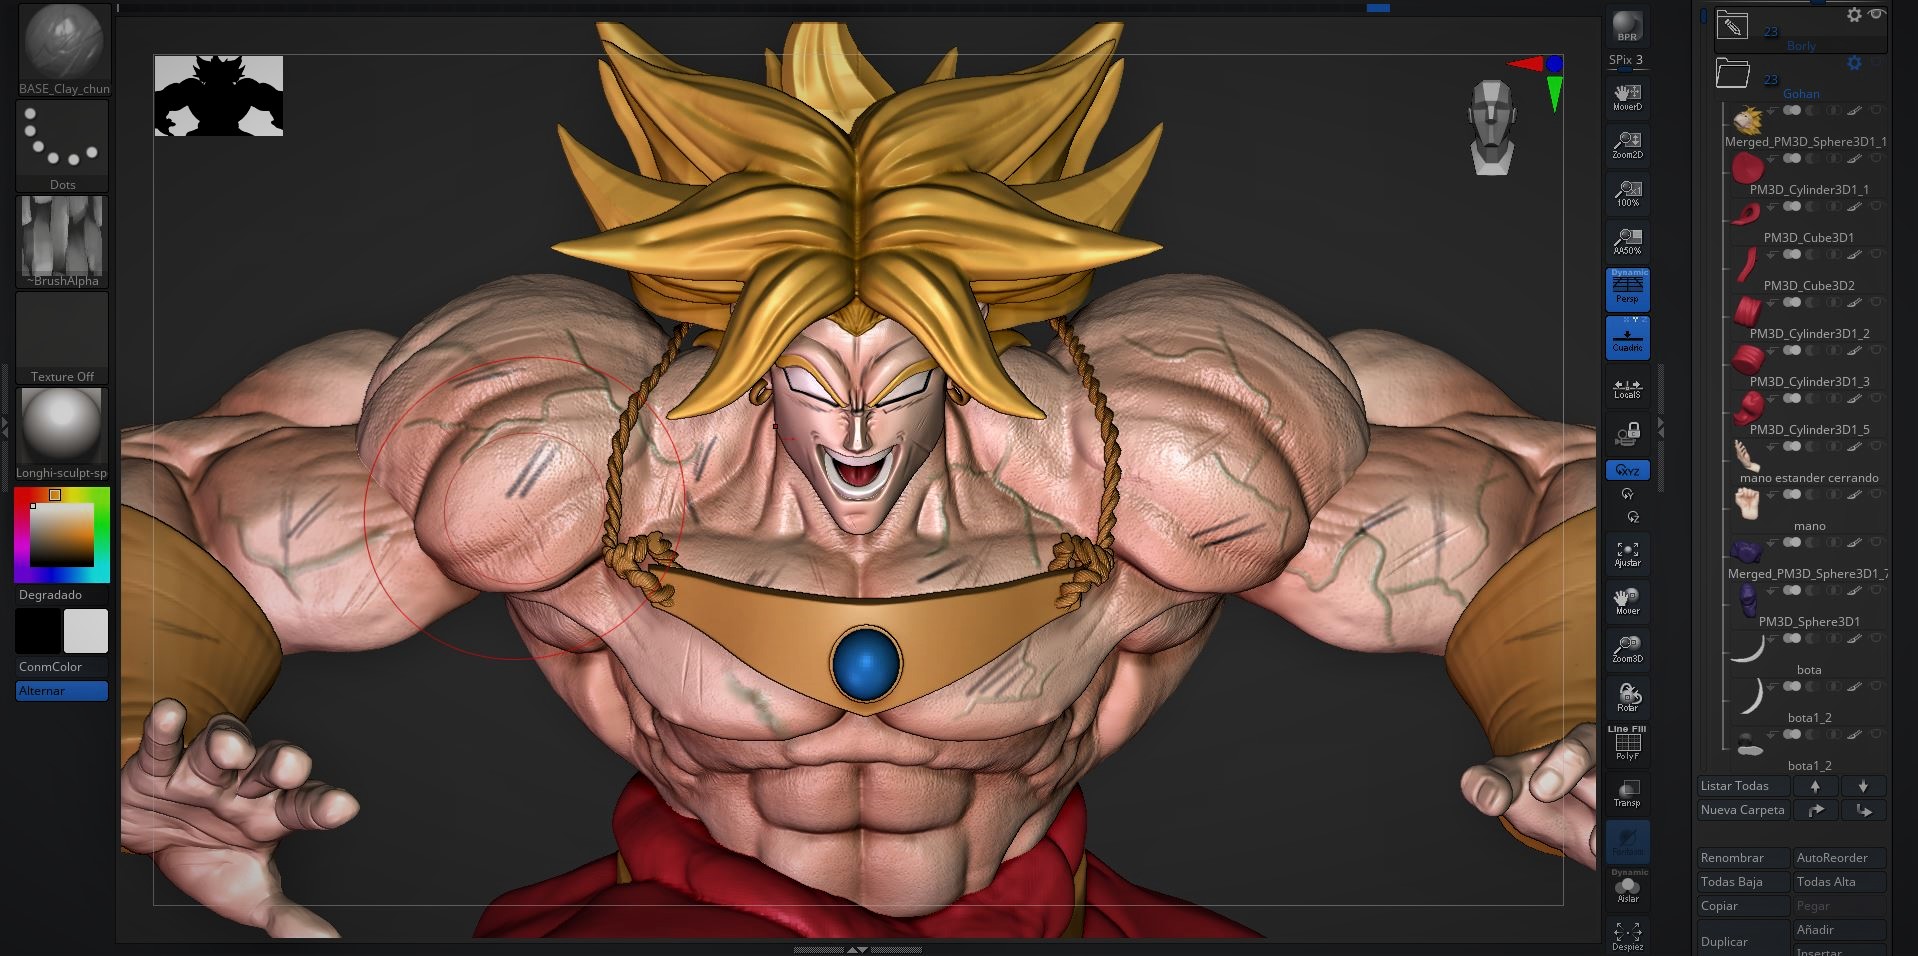Pick a color in the color picker
Viewport: 1918px width, 956px height.
pos(62,535)
